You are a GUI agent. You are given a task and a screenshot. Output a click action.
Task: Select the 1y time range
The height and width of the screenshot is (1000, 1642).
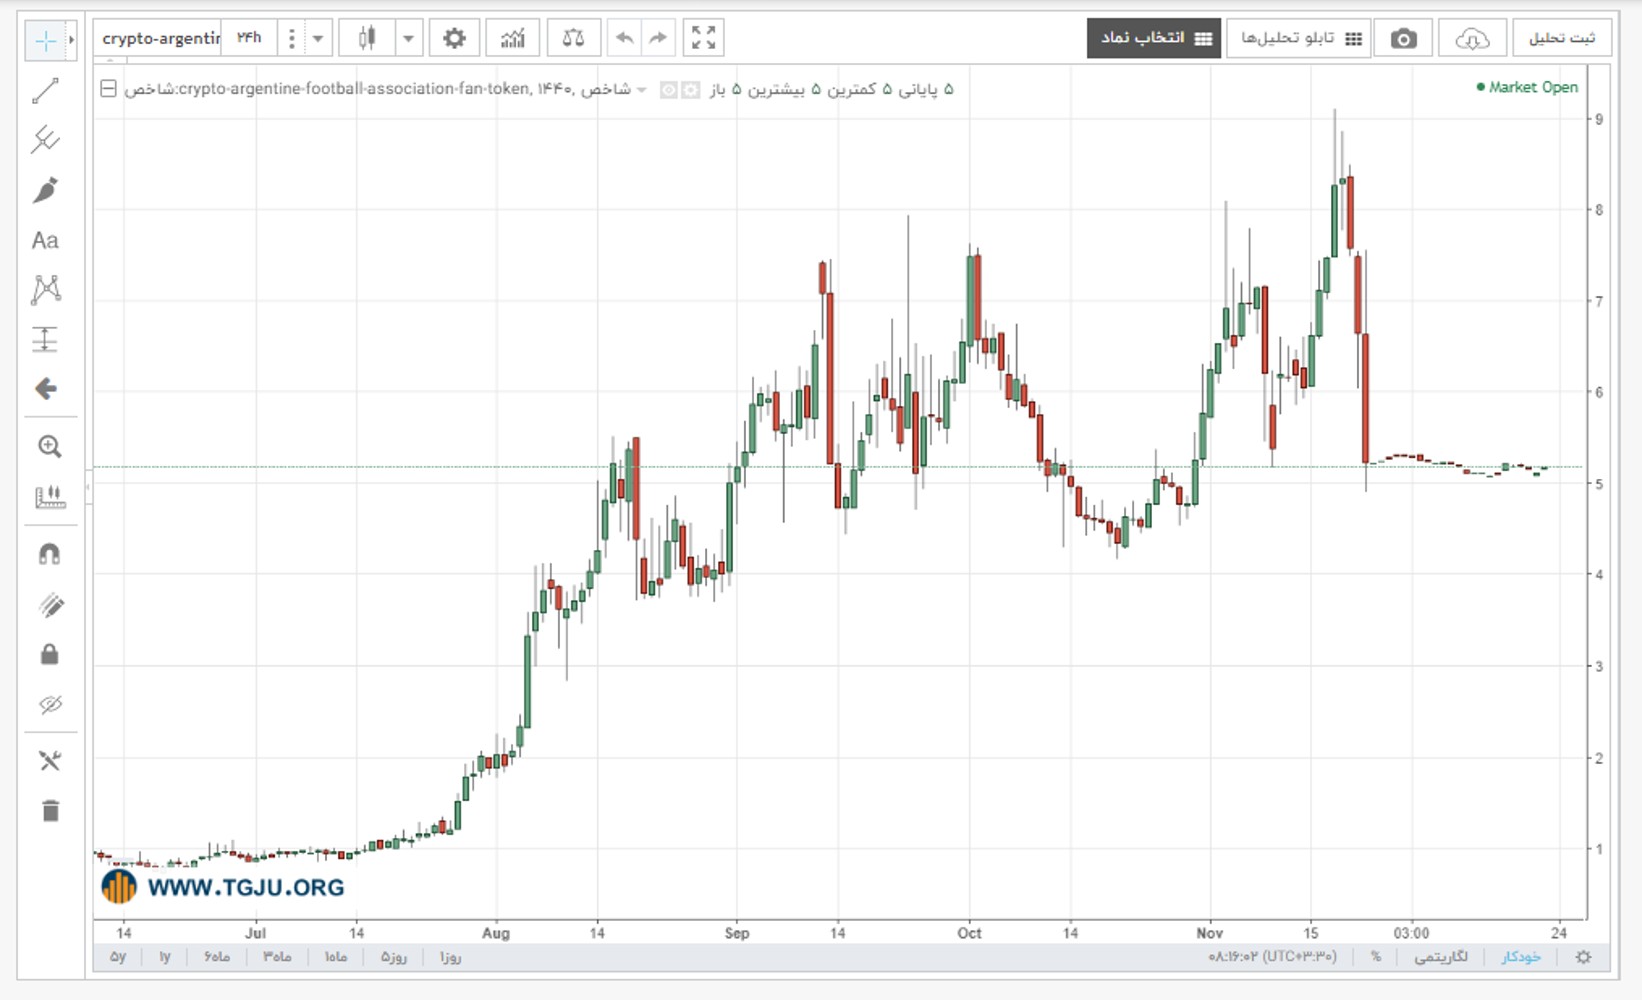click(165, 957)
